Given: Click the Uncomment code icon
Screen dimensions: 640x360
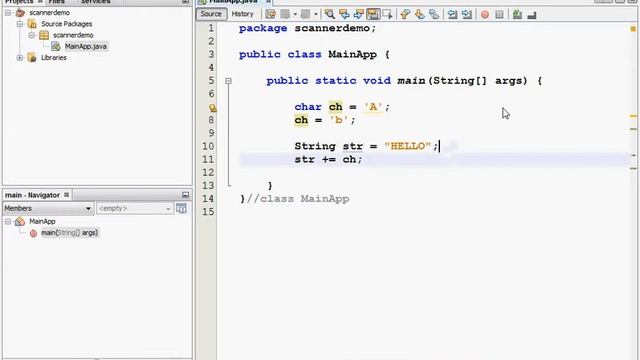Looking at the screenshot, I should click(x=531, y=15).
